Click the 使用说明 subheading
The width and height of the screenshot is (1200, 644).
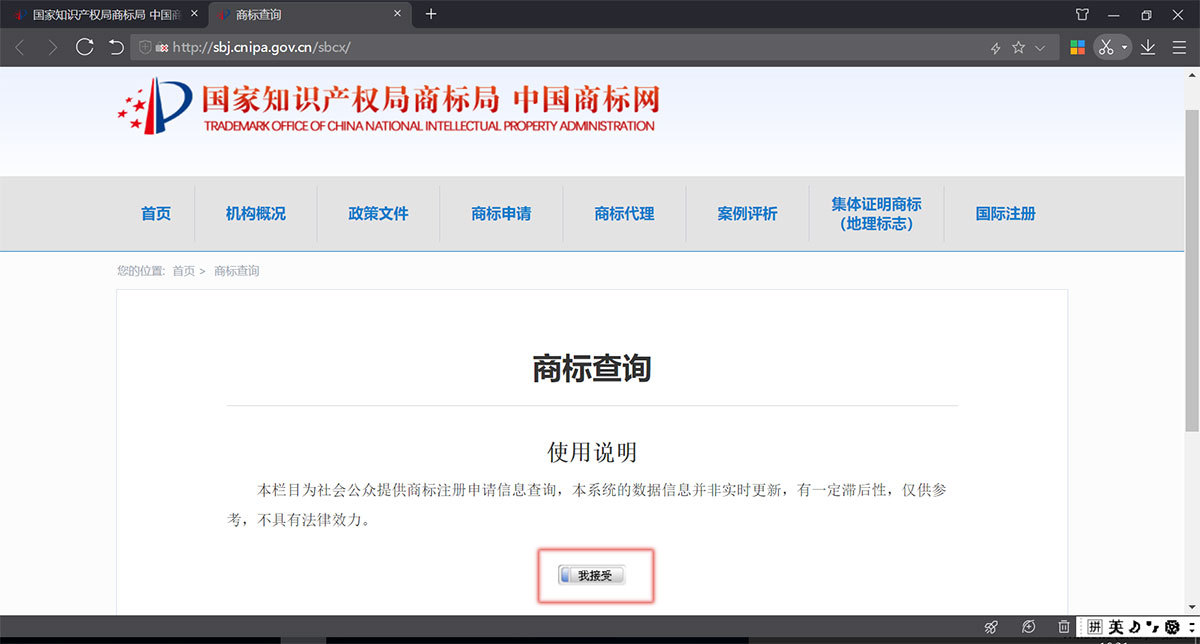coord(592,452)
